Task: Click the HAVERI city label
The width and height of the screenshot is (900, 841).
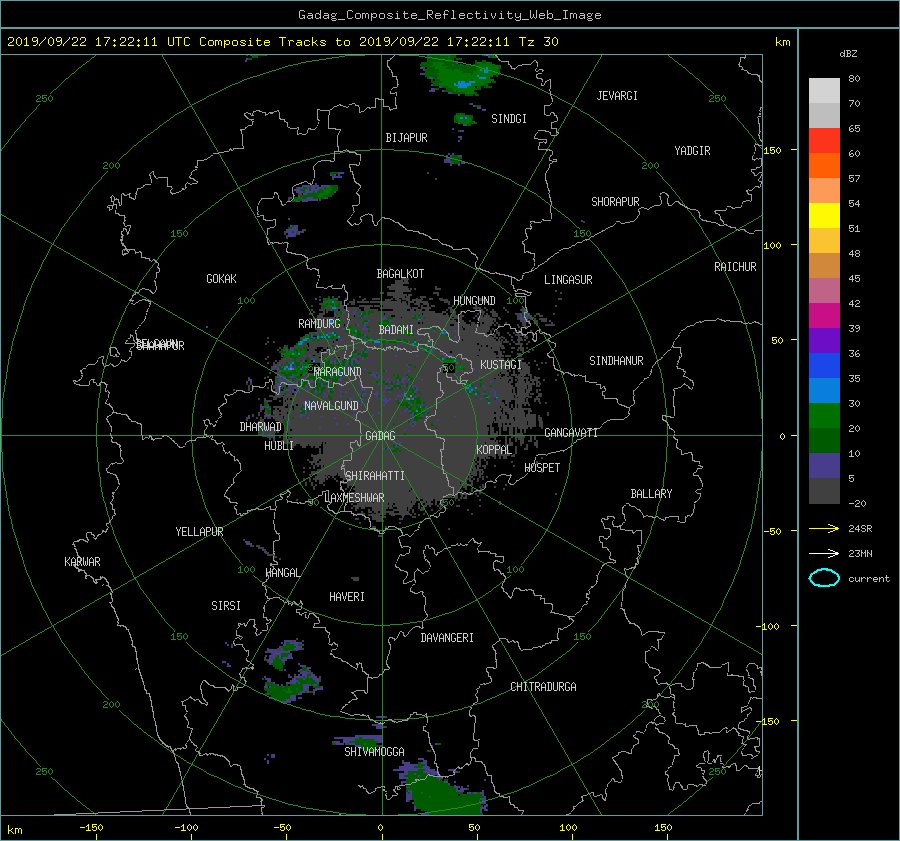Action: [347, 597]
